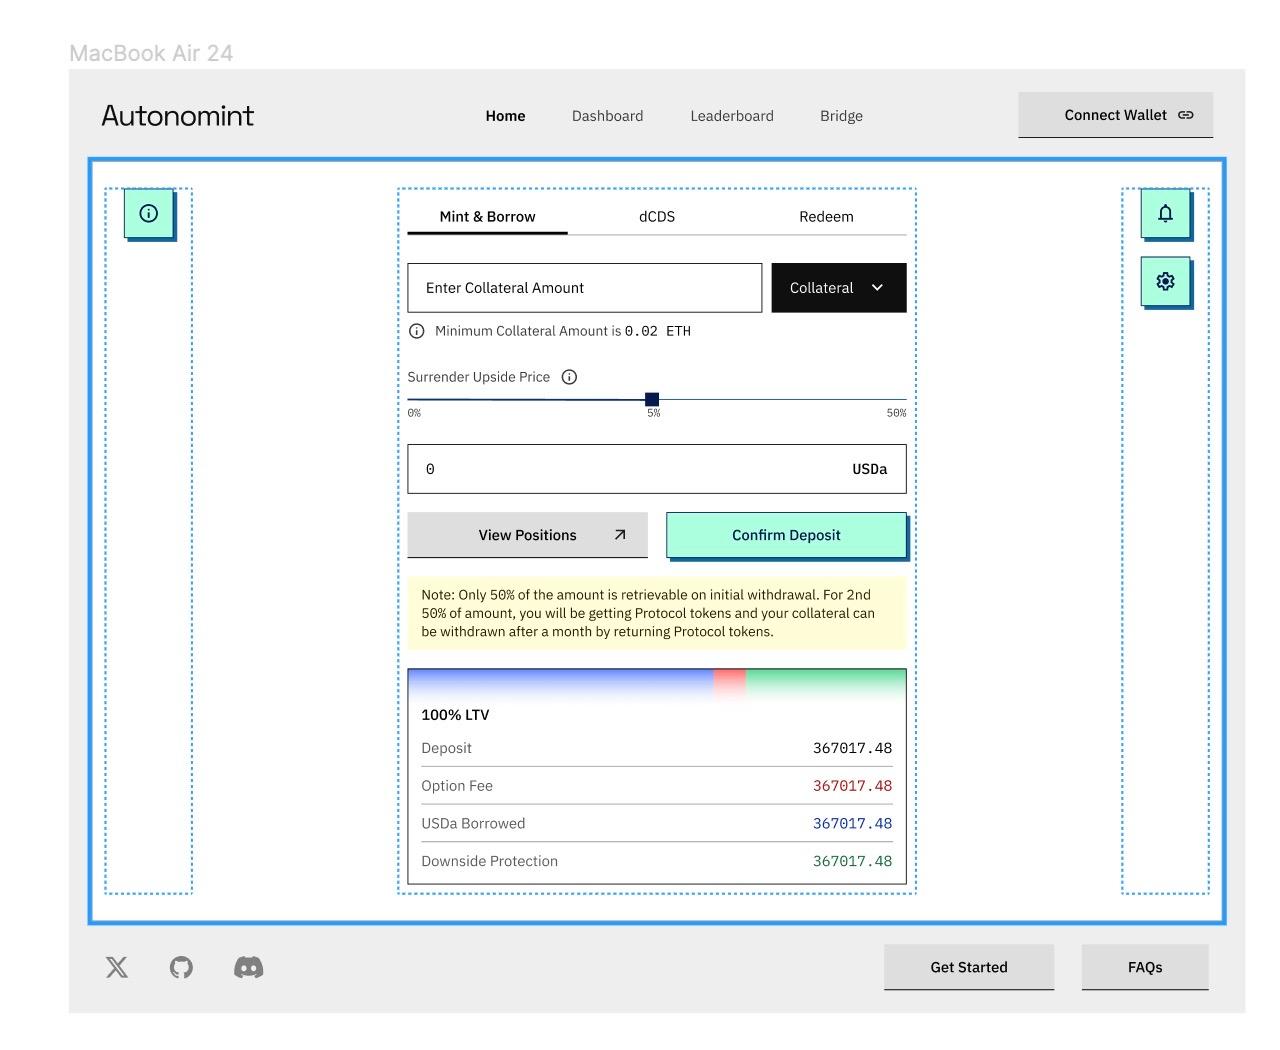Click the arrow icon on View Positions
This screenshot has width=1280, height=1050.
[620, 535]
